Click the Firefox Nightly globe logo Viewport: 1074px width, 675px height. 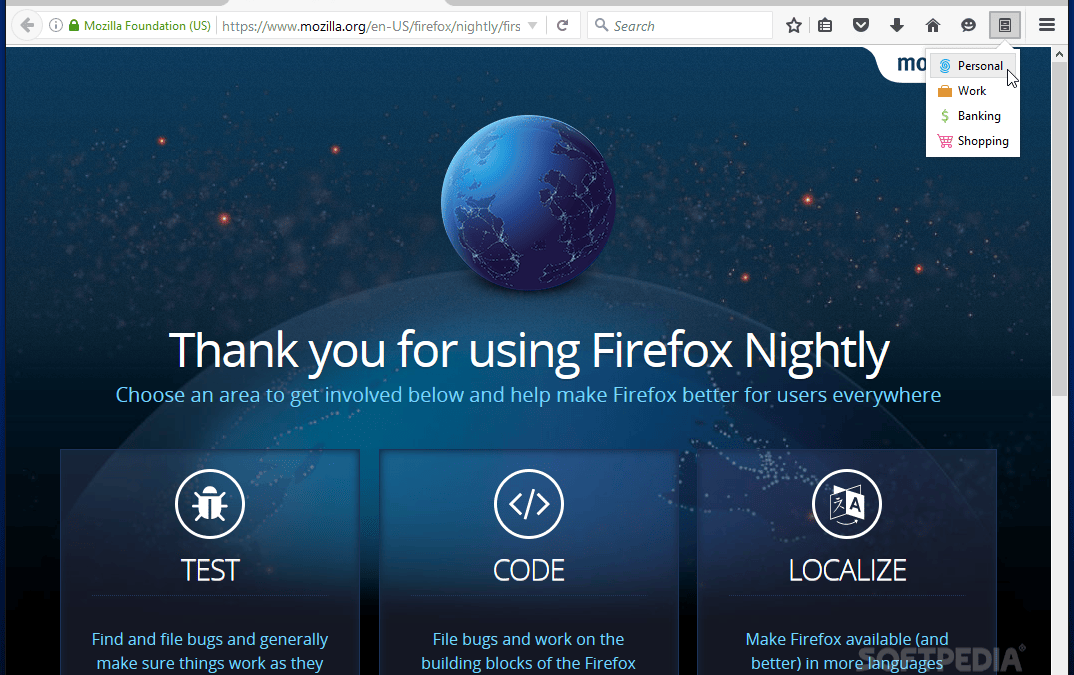[x=528, y=202]
